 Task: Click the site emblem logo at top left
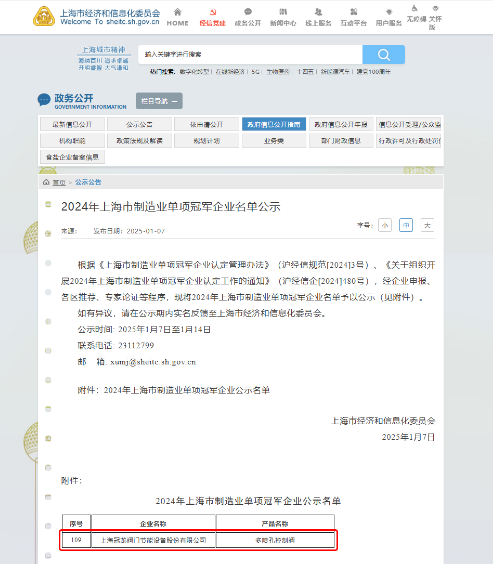tap(44, 17)
